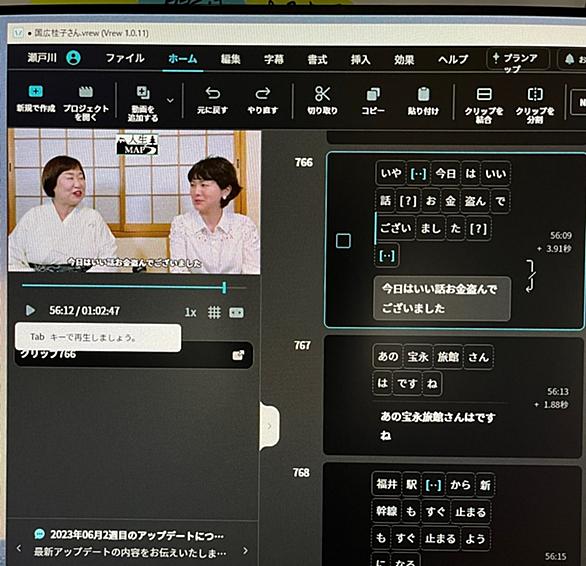Select the ホーム tab
The width and height of the screenshot is (586, 566).
182,59
